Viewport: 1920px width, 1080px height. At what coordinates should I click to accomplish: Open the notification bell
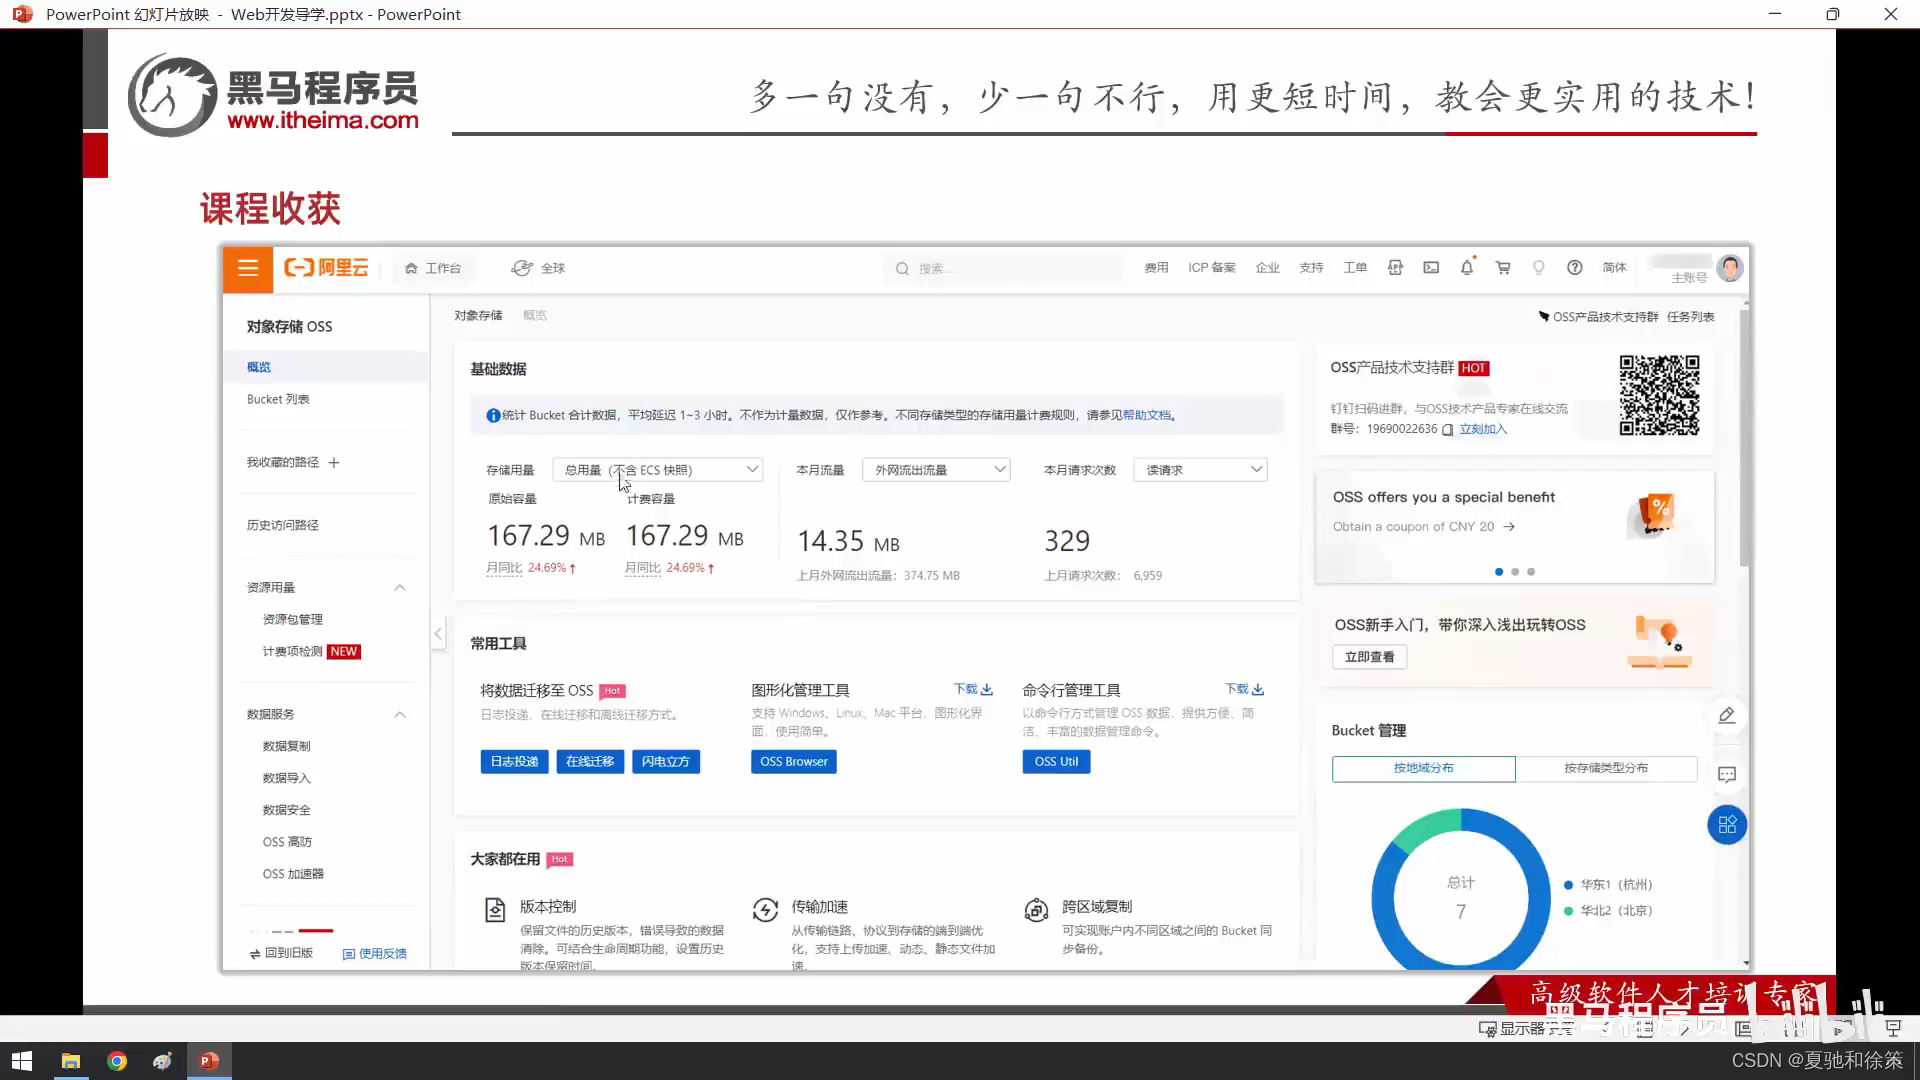1467,267
